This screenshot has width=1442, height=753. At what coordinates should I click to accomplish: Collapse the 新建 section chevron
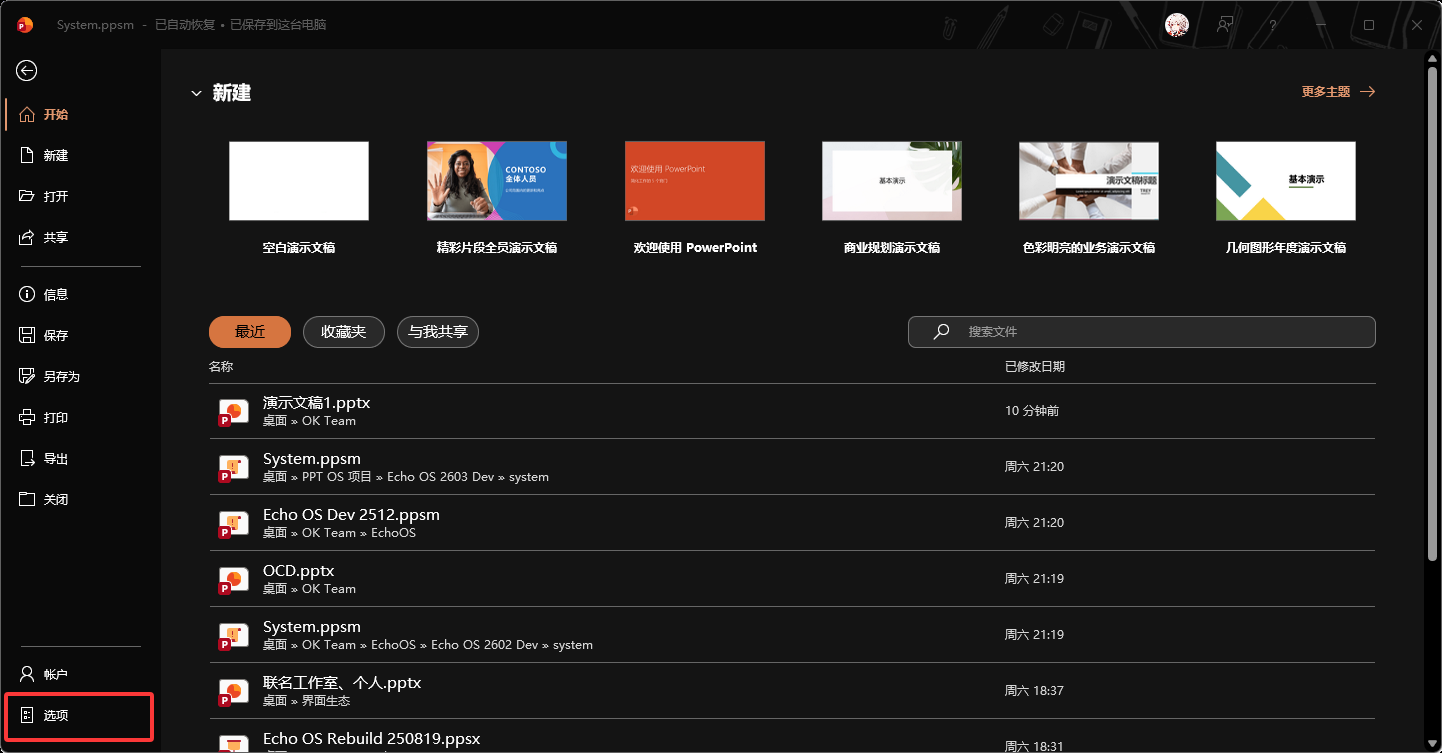196,93
